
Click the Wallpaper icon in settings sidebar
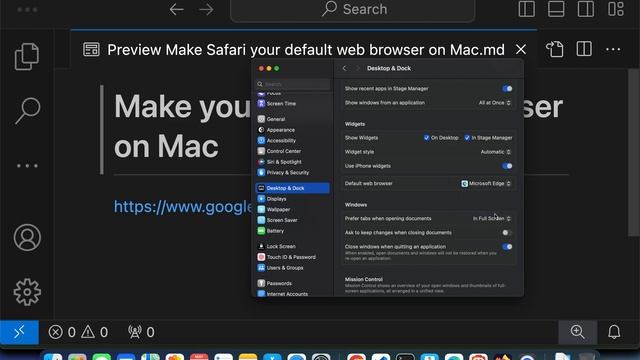[x=261, y=209]
